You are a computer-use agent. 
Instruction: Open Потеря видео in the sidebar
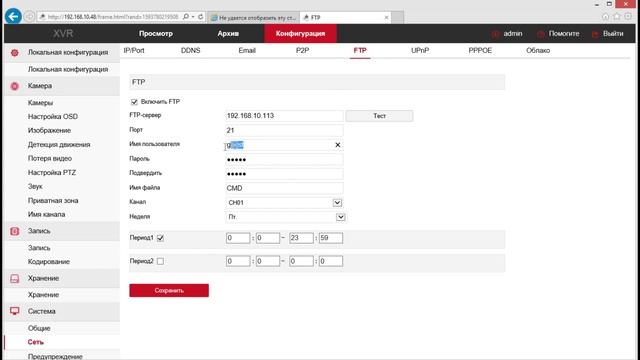50,158
